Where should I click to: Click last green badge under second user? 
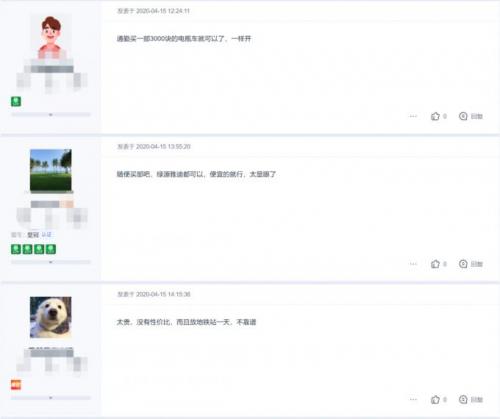(51, 249)
